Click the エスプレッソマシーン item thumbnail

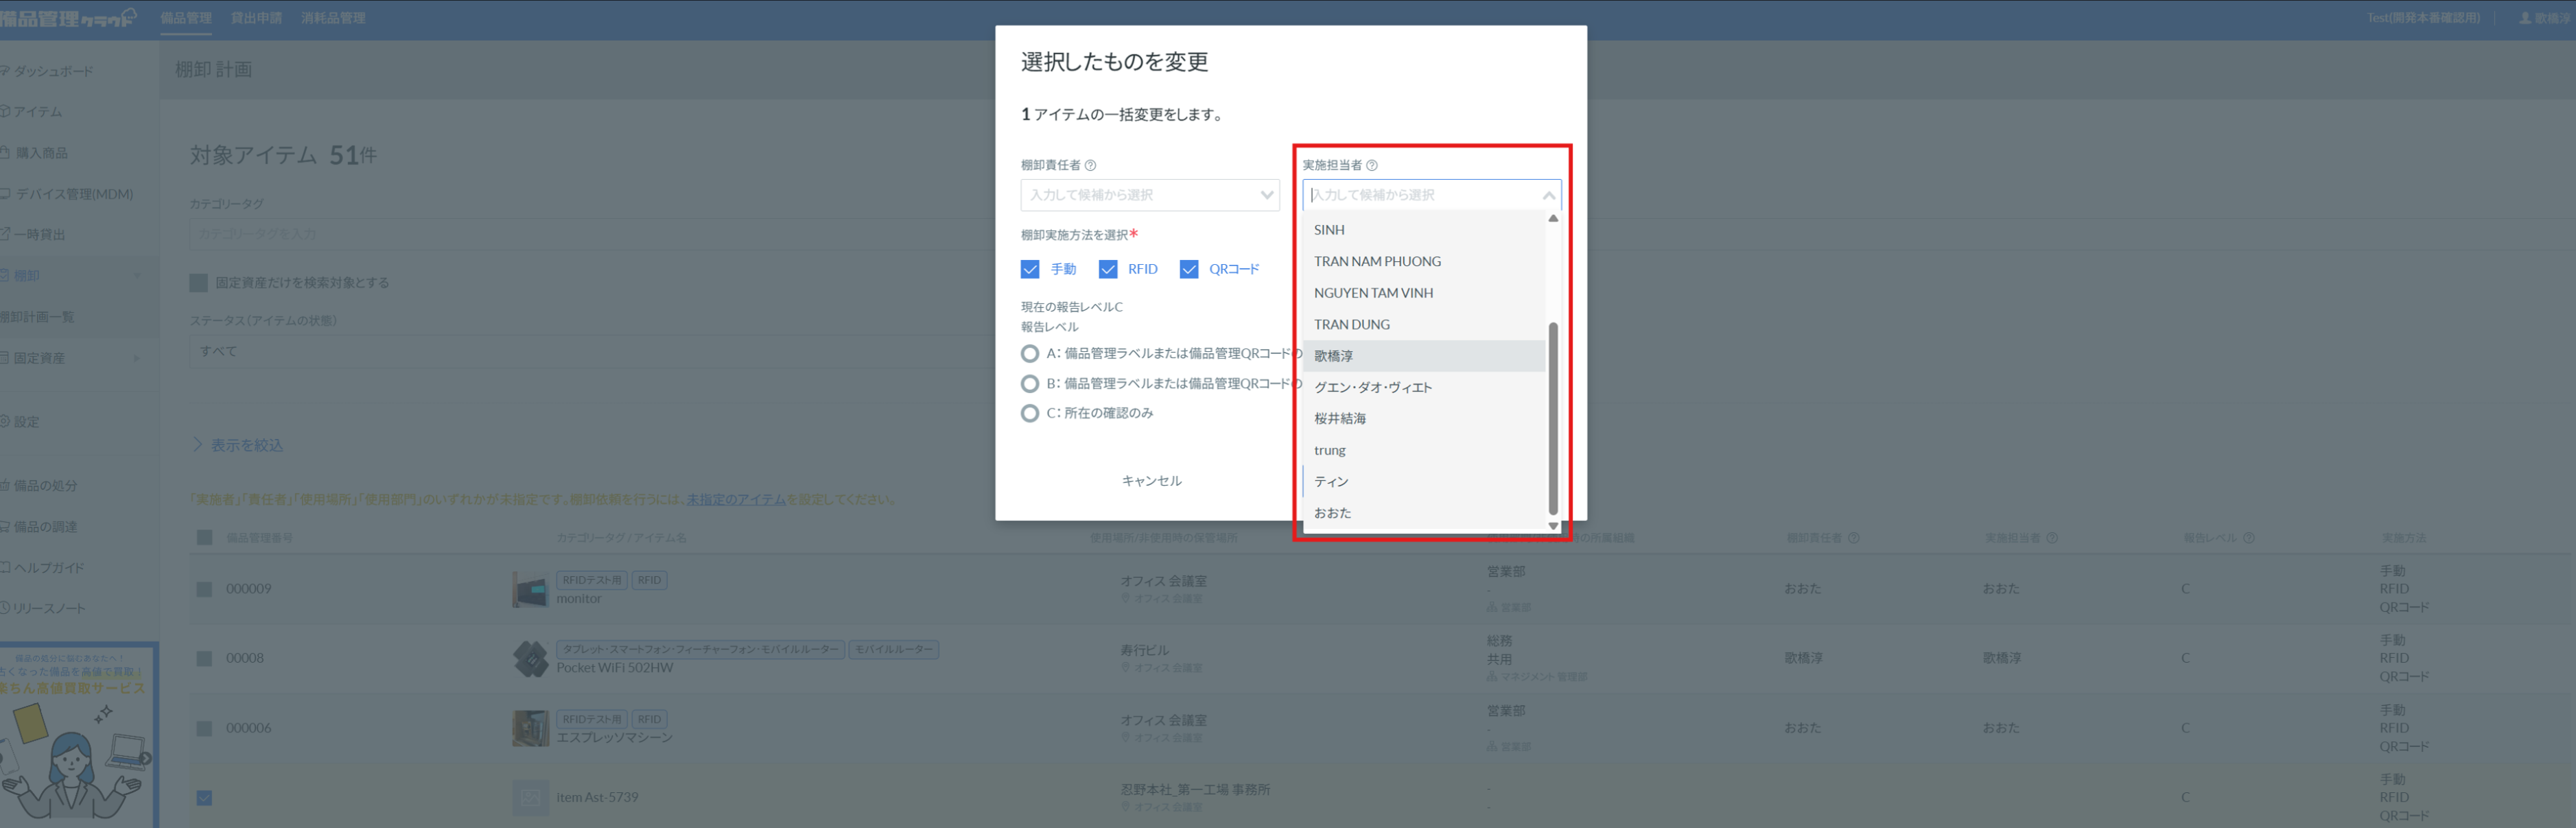click(530, 728)
